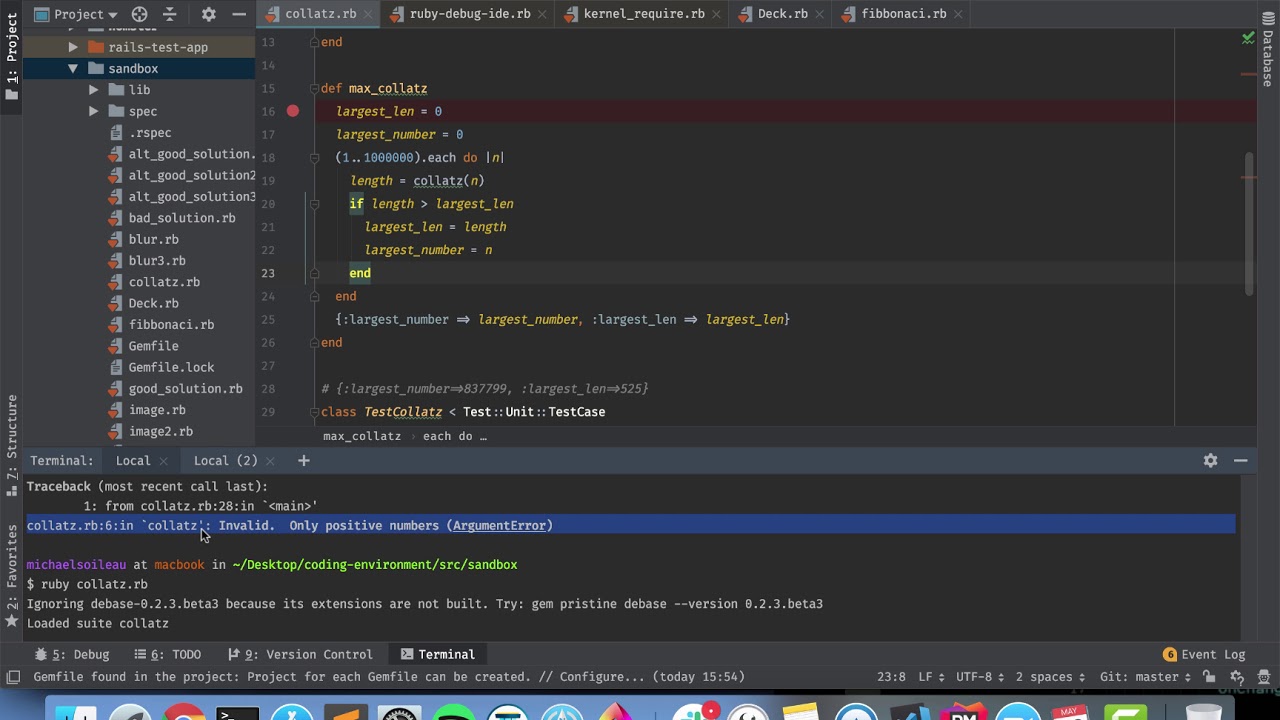Open the Event Log
This screenshot has height=720, width=1280.
1204,655
